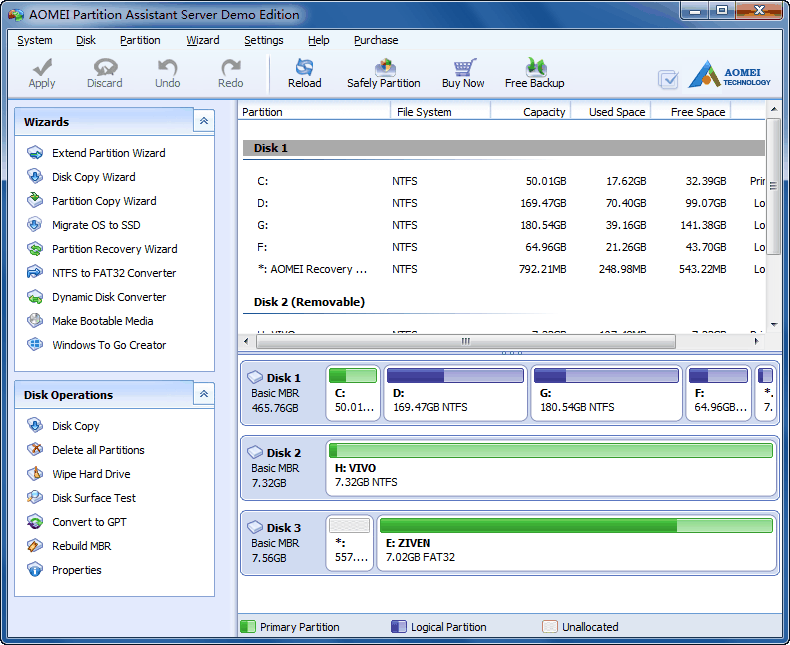Launch the Extend Partition Wizard
This screenshot has width=790, height=645.
[108, 153]
